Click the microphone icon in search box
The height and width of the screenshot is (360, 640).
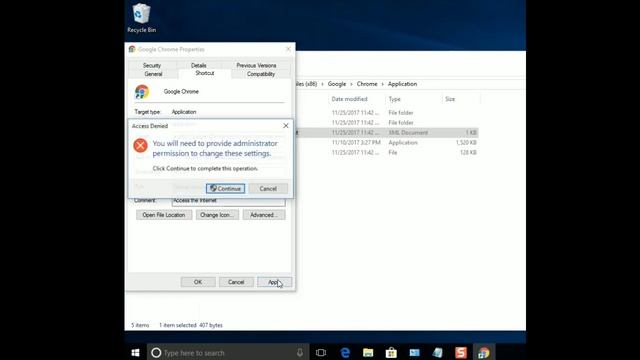(x=300, y=353)
